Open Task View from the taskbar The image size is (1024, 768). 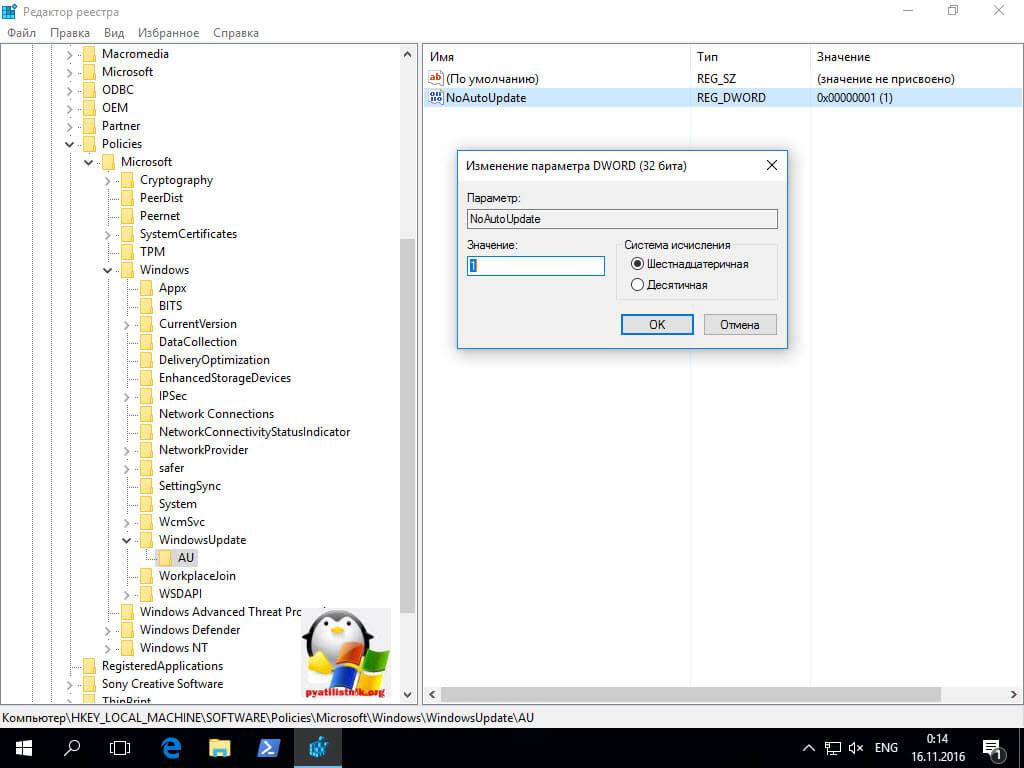click(120, 748)
